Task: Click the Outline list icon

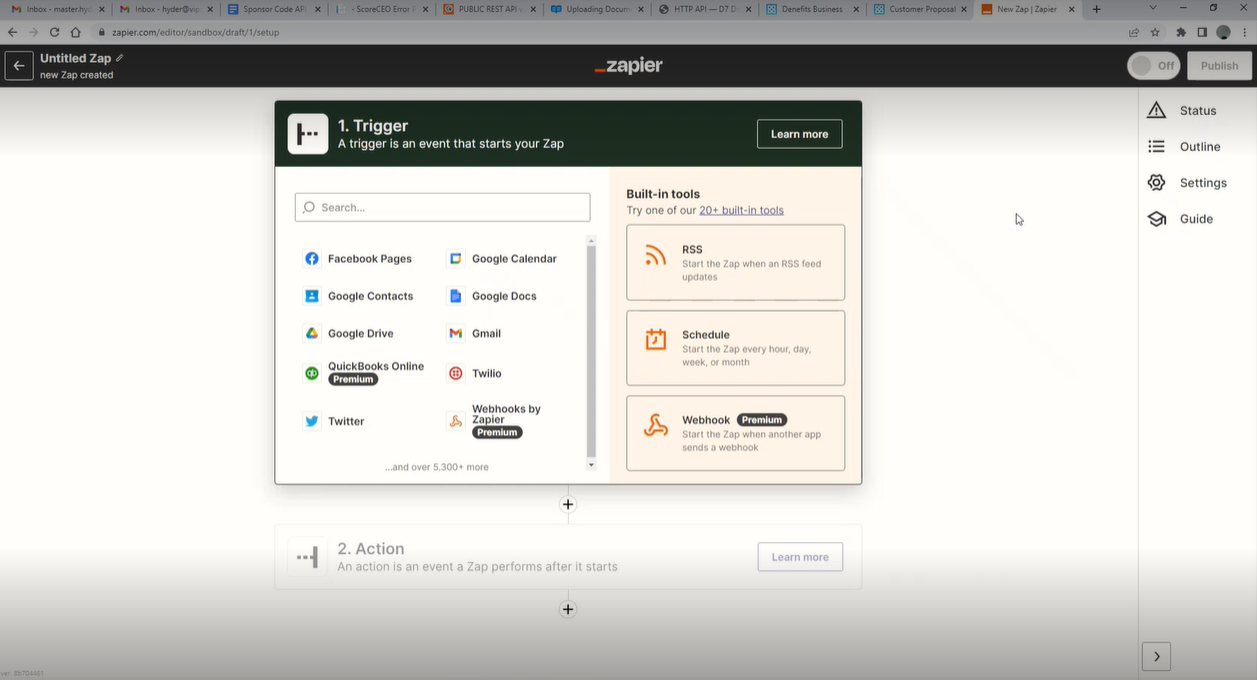Action: tap(1157, 146)
